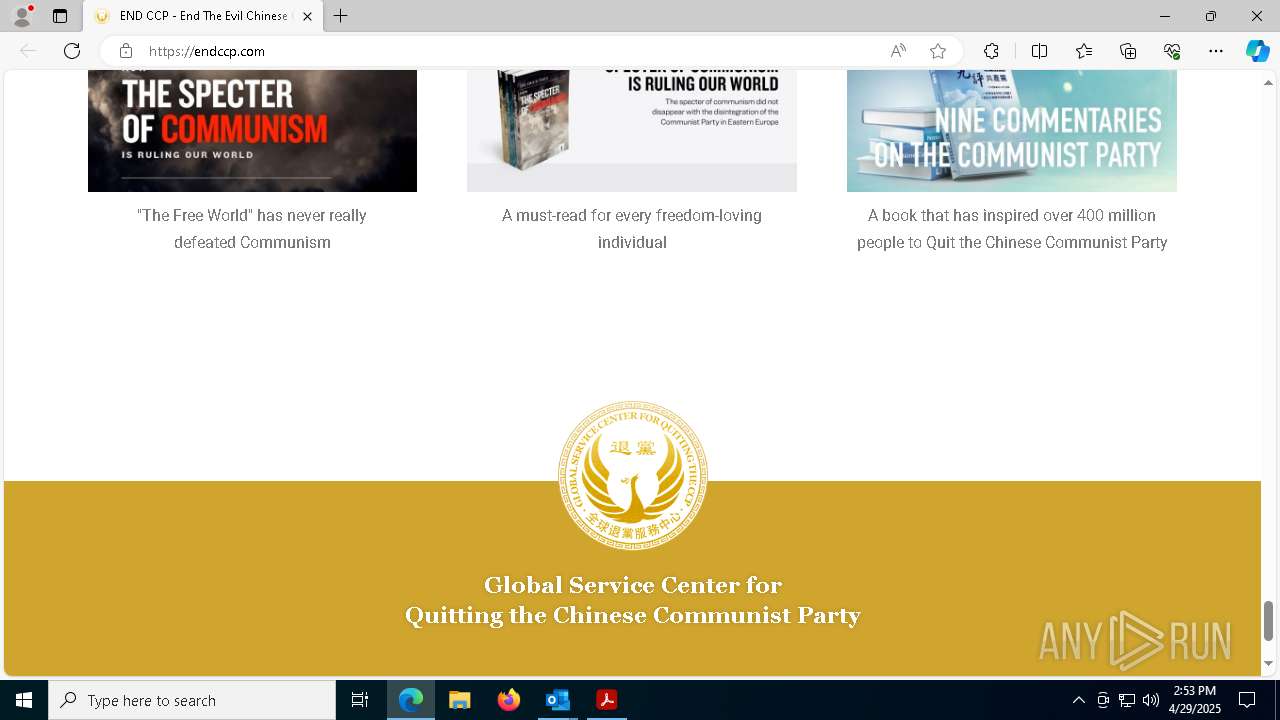Screen dimensions: 1280x720
Task: Show hidden system tray icons
Action: pyautogui.click(x=1079, y=700)
